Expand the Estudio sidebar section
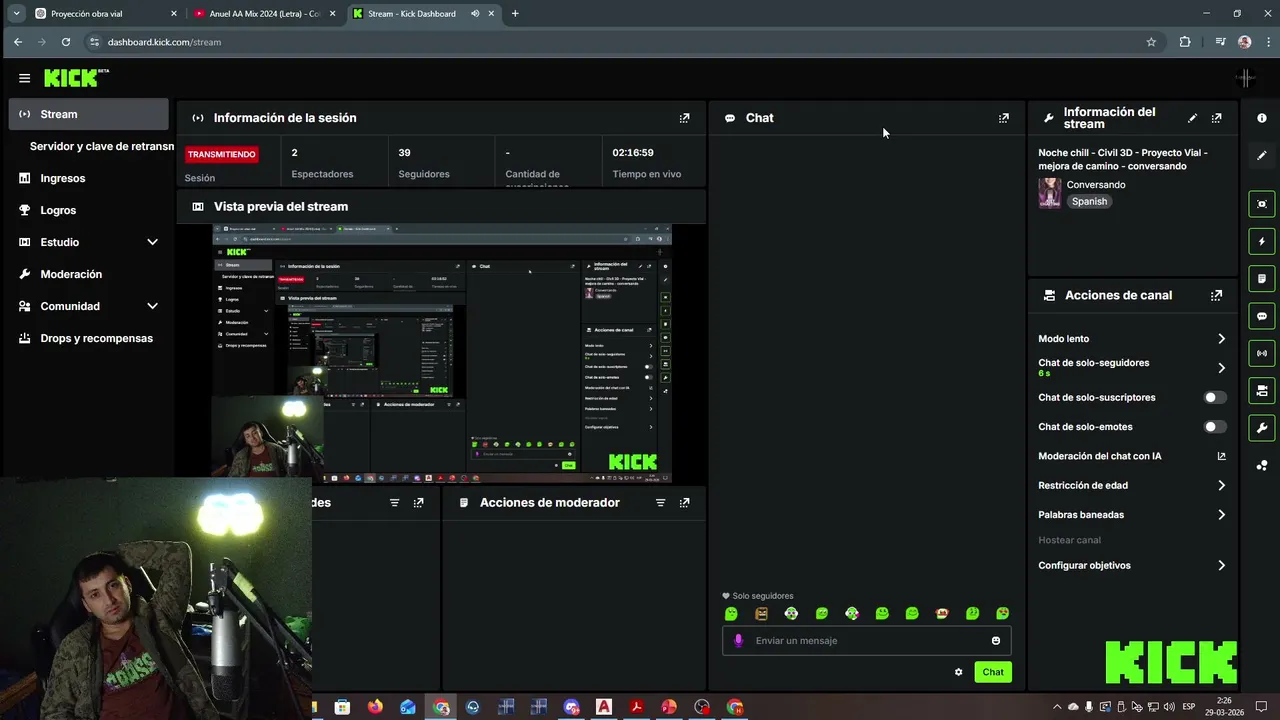Viewport: 1280px width, 720px height. pyautogui.click(x=152, y=242)
